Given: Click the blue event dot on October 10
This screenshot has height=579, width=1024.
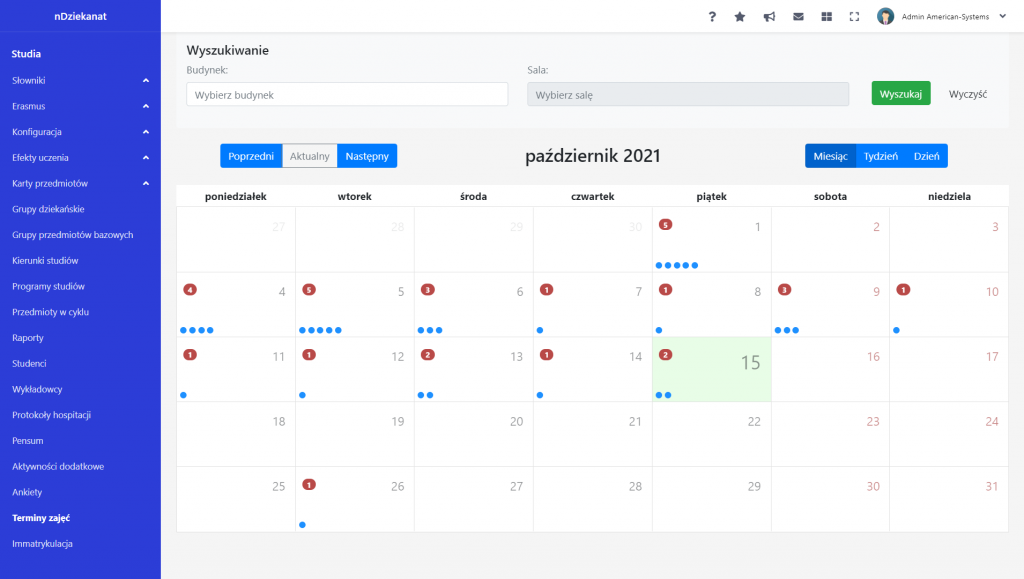Looking at the screenshot, I should (897, 330).
